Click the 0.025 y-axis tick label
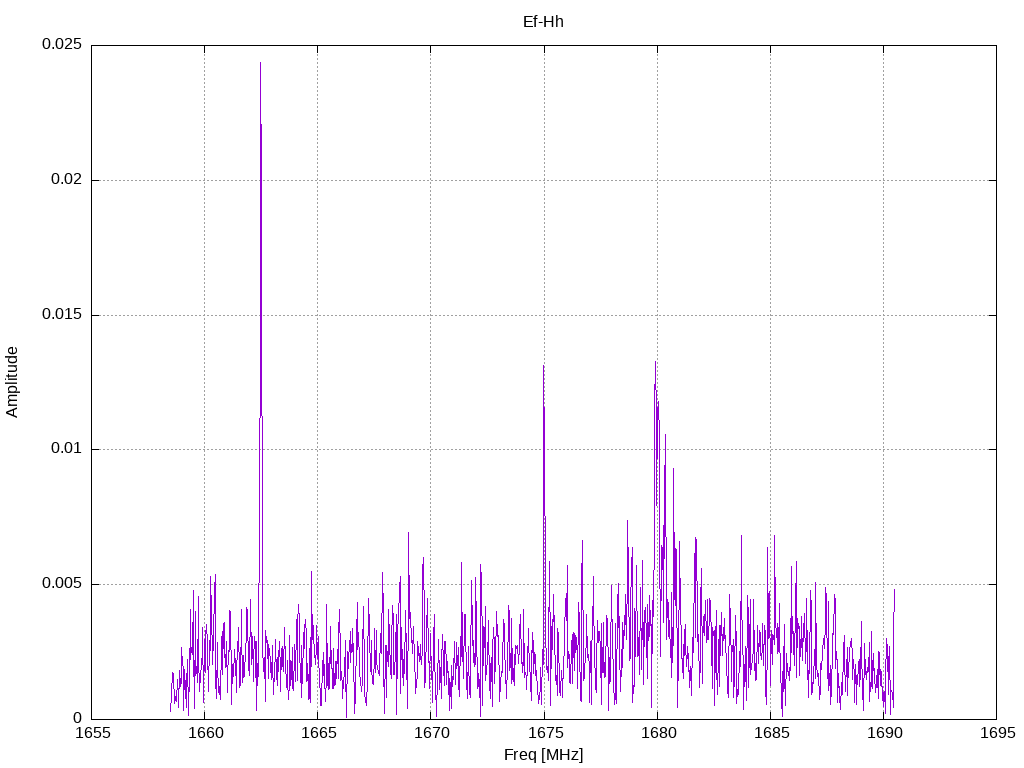This screenshot has width=1024, height=768. (x=62, y=44)
